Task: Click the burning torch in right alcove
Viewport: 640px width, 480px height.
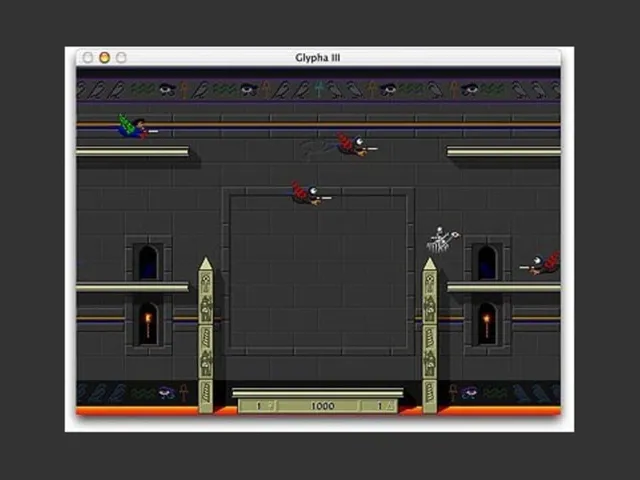Action: tap(487, 325)
